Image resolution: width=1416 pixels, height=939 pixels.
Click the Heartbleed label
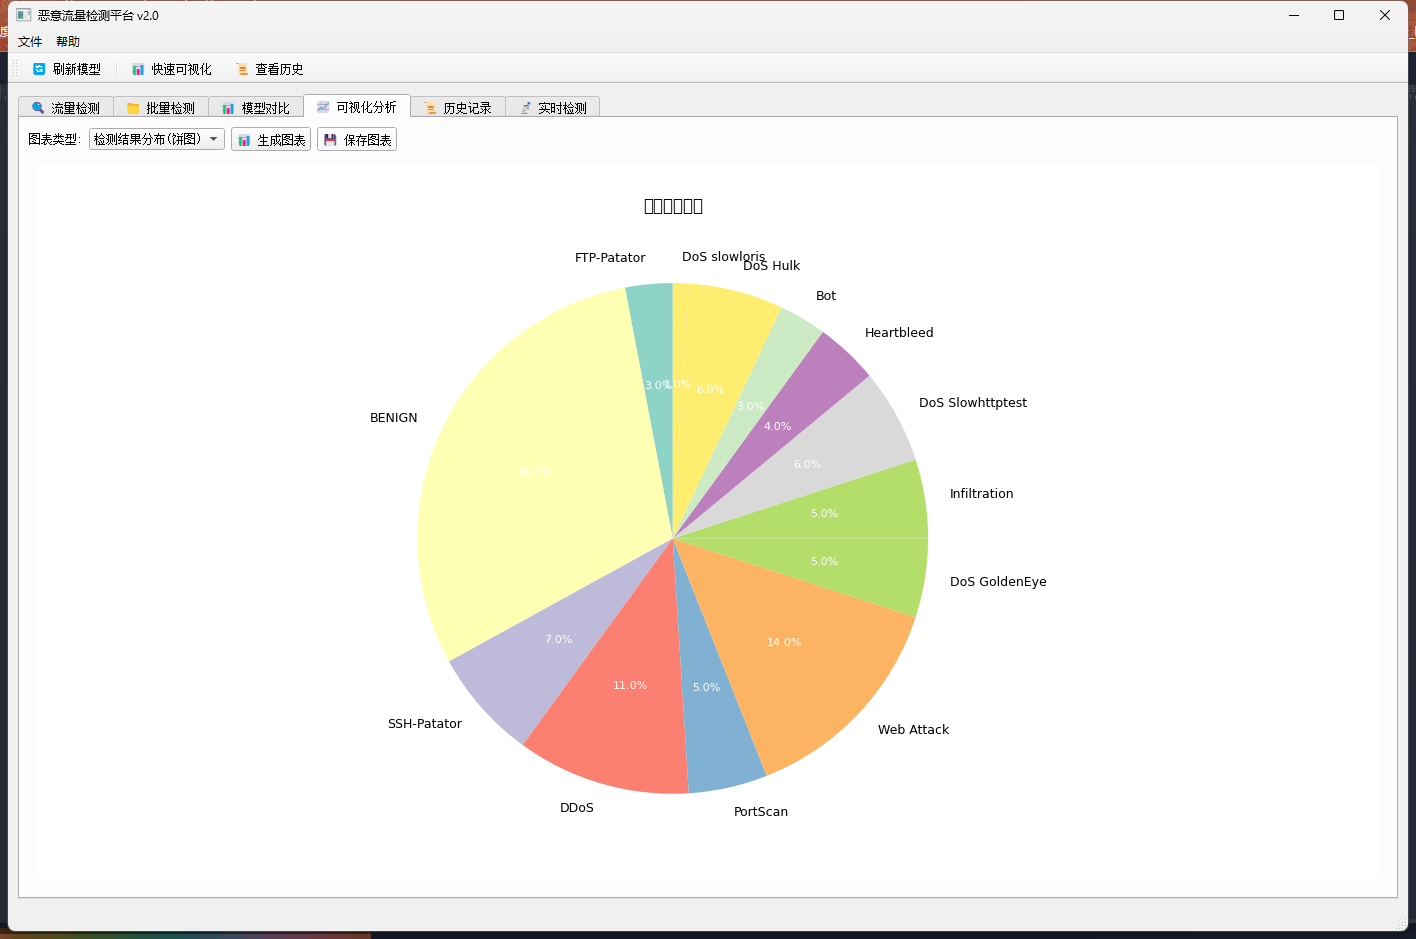pos(899,333)
